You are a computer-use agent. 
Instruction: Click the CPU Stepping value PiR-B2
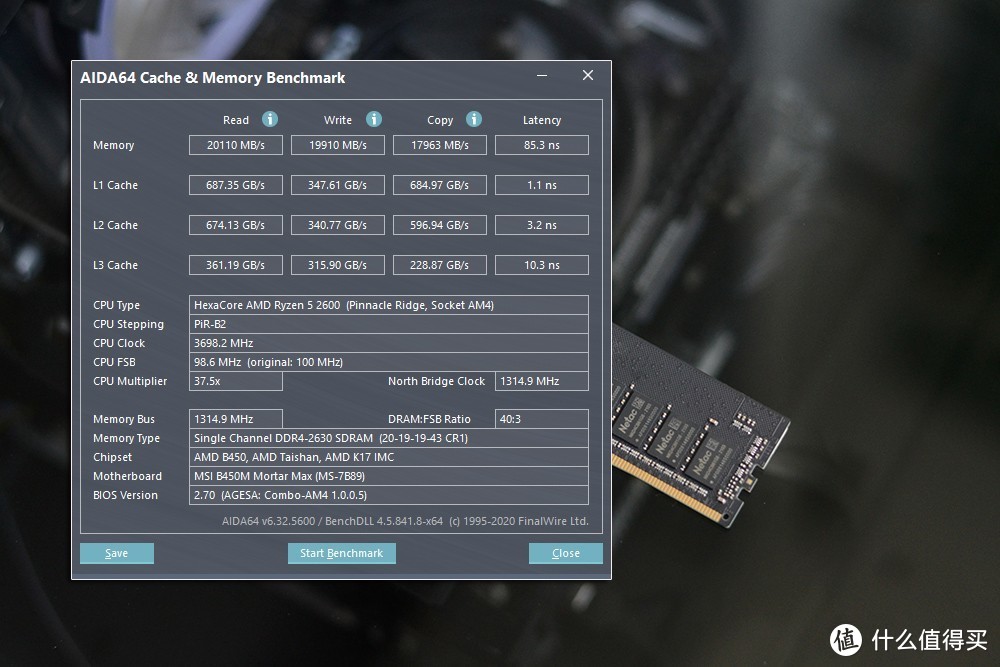click(389, 324)
